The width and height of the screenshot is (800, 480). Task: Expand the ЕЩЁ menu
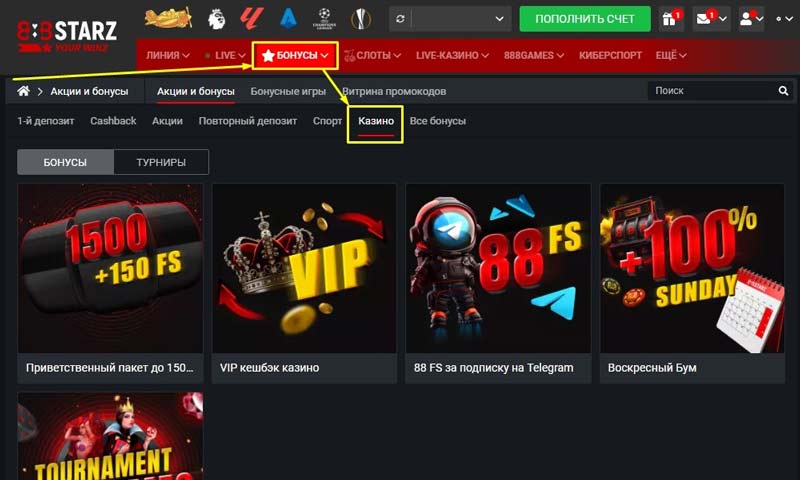(671, 55)
